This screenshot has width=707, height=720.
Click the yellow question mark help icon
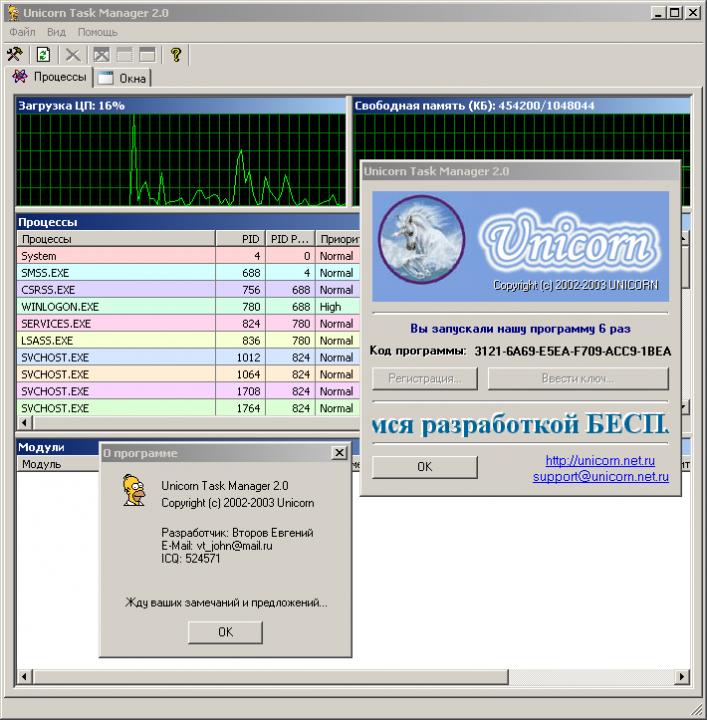tap(176, 54)
